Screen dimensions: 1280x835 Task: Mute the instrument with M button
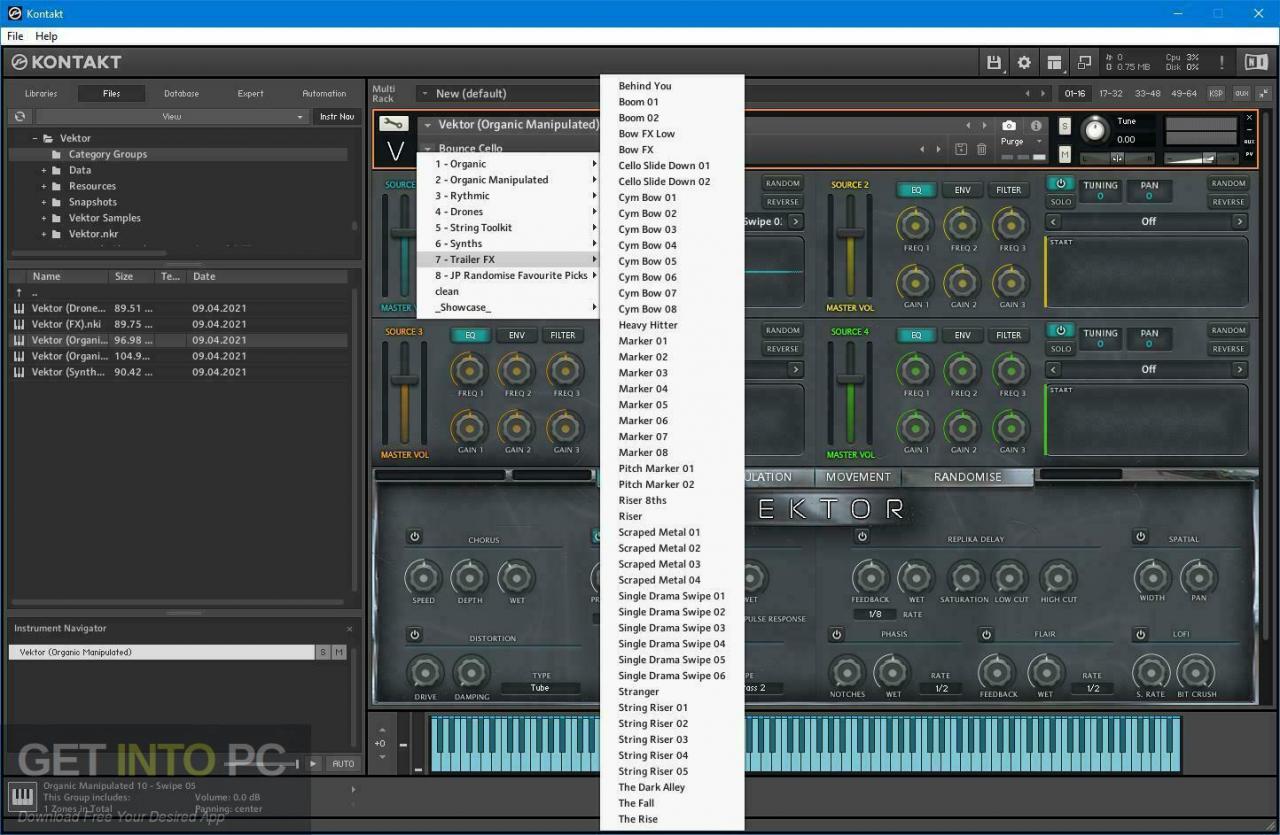(1065, 154)
